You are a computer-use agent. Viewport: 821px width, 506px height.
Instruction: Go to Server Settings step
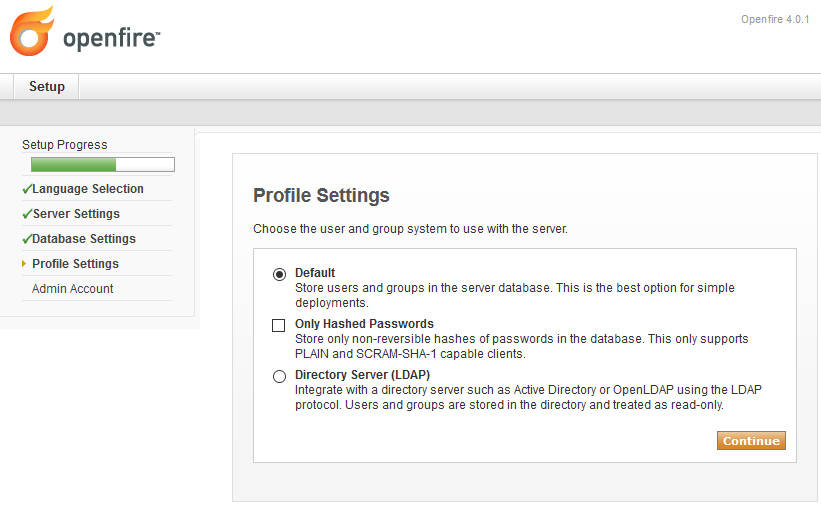point(76,214)
